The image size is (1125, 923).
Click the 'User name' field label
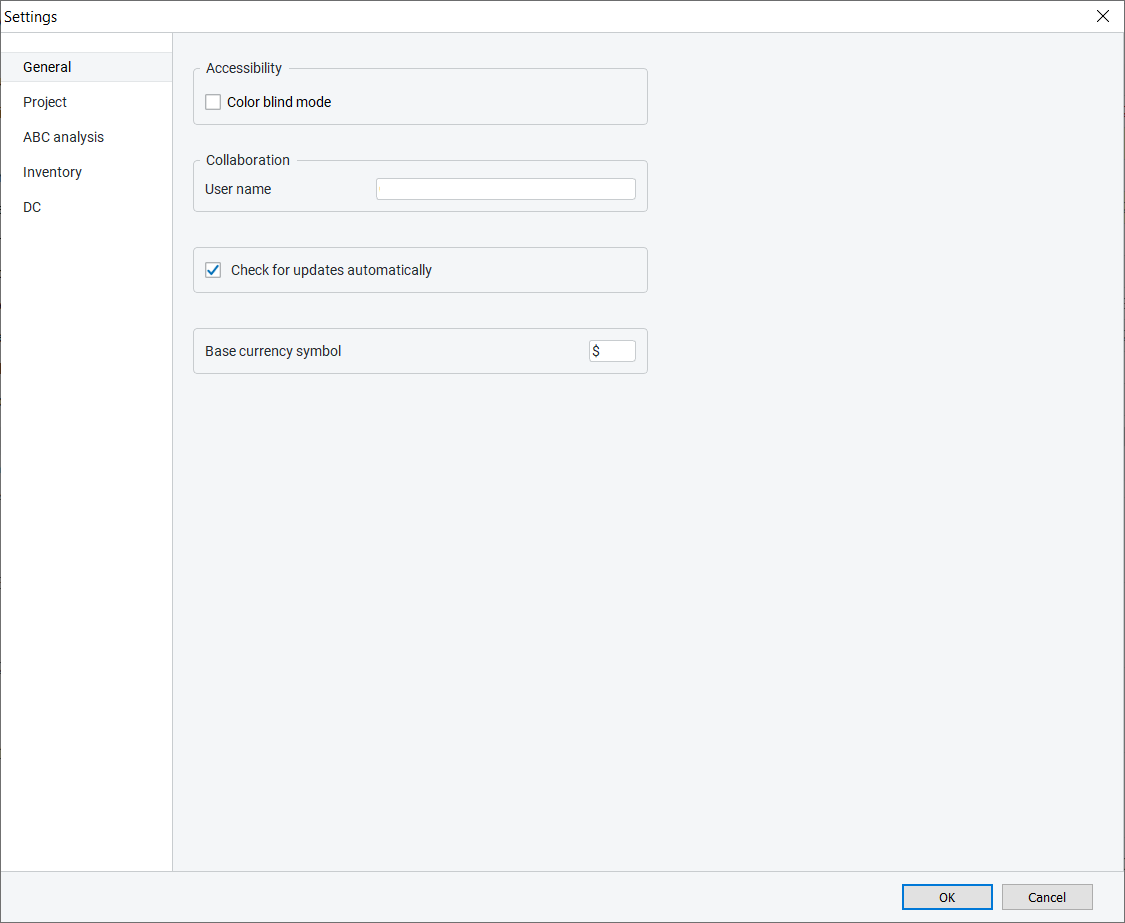[x=238, y=189]
